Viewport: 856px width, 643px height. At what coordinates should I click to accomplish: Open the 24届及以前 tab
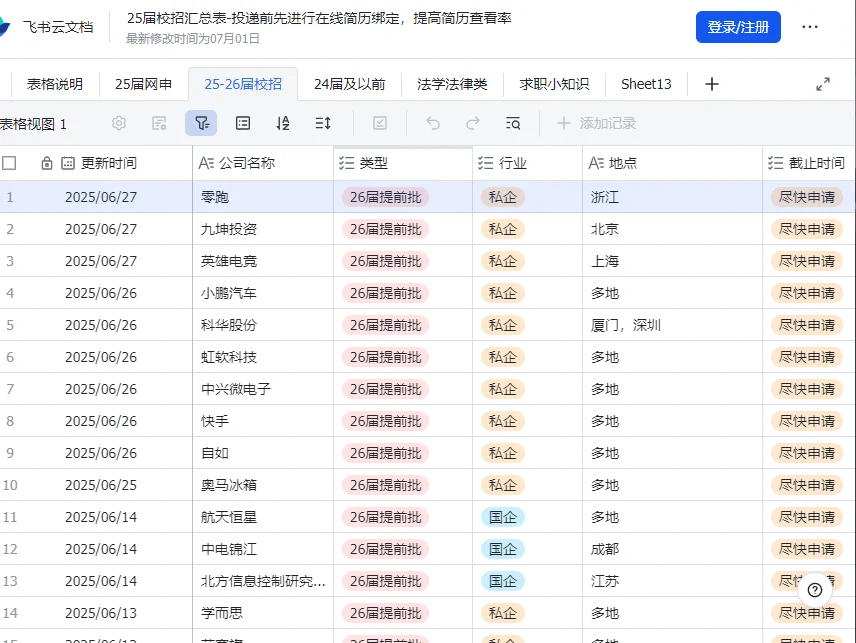[349, 84]
